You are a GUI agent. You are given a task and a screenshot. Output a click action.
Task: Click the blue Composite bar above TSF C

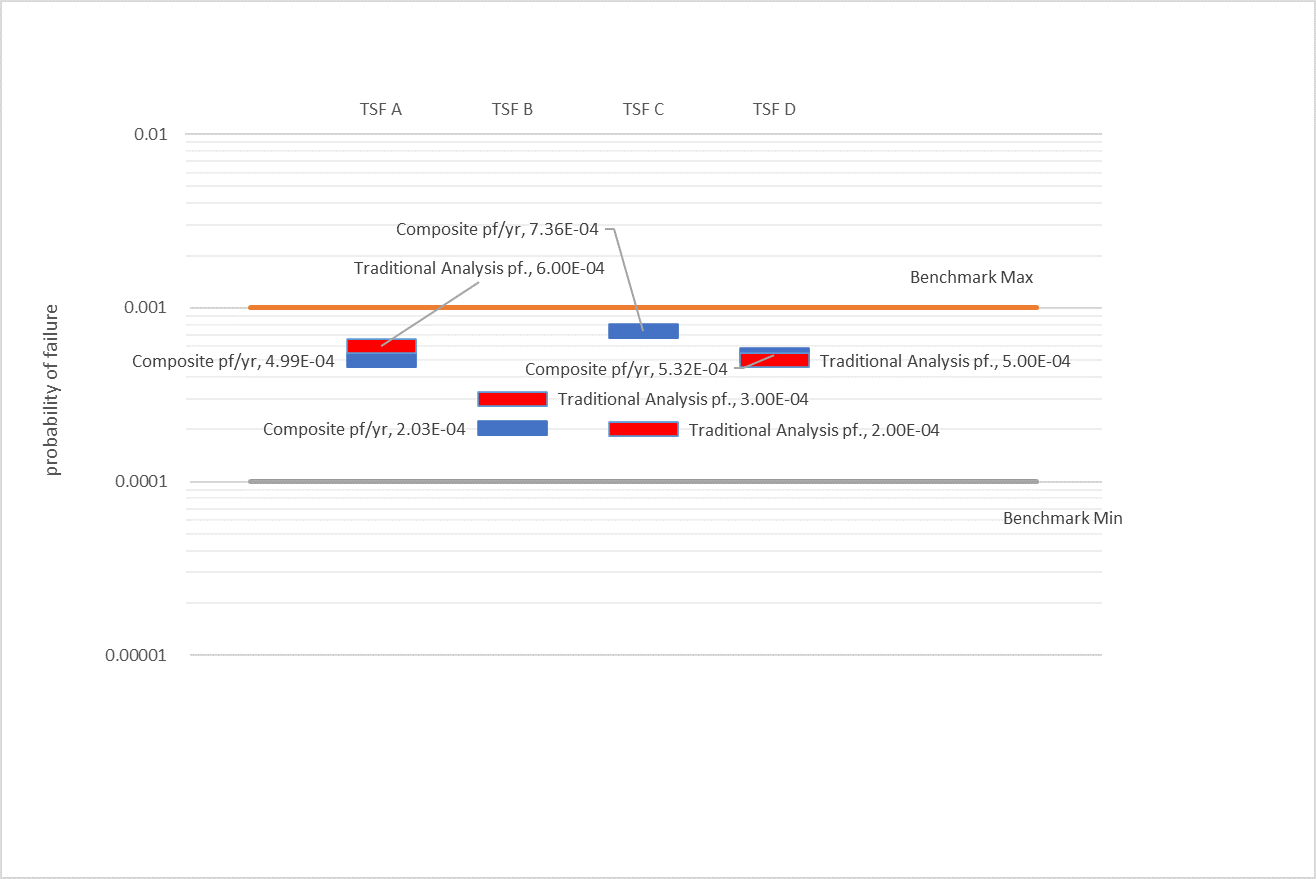coord(643,328)
